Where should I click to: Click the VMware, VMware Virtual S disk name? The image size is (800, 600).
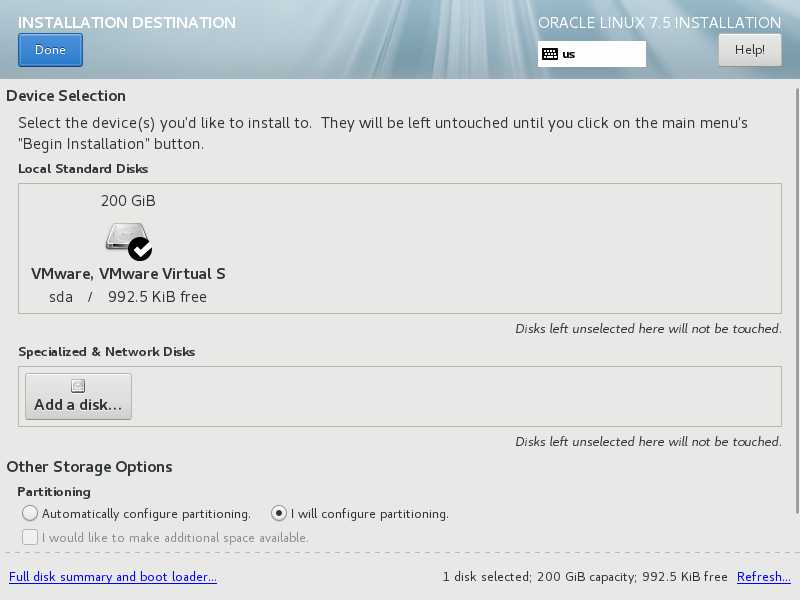pos(128,273)
